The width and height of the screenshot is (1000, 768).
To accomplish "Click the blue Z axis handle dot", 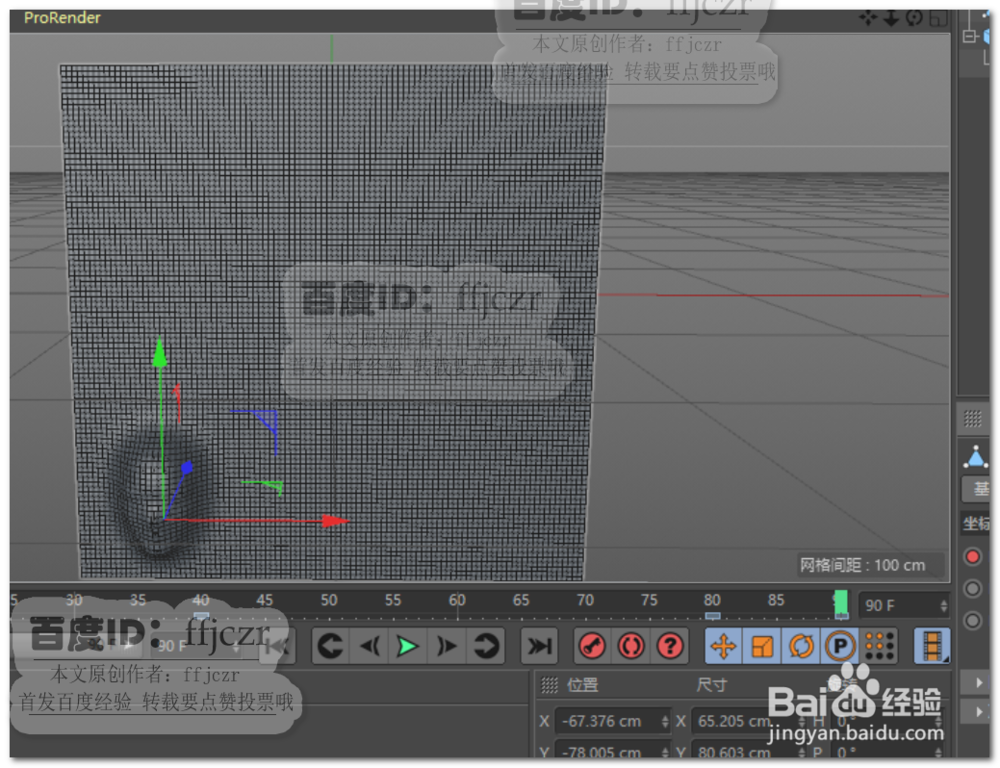I will point(187,468).
